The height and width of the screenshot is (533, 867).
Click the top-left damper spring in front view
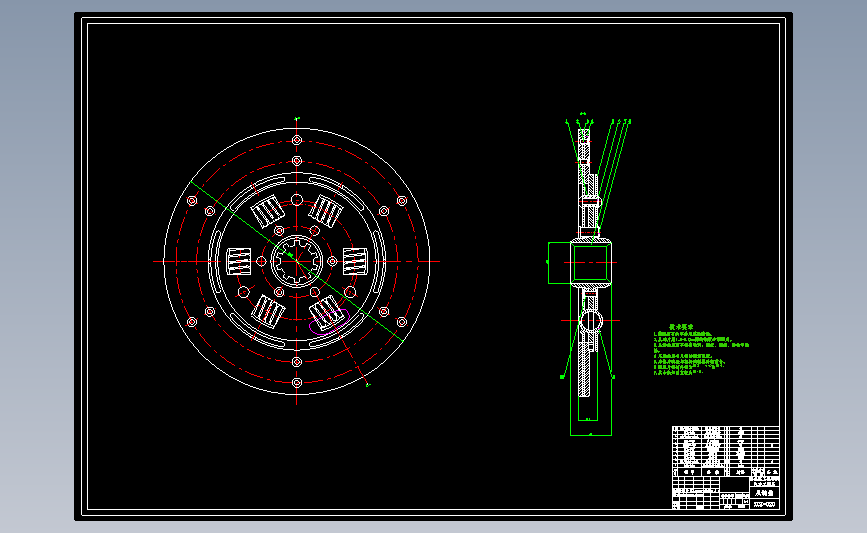point(268,211)
